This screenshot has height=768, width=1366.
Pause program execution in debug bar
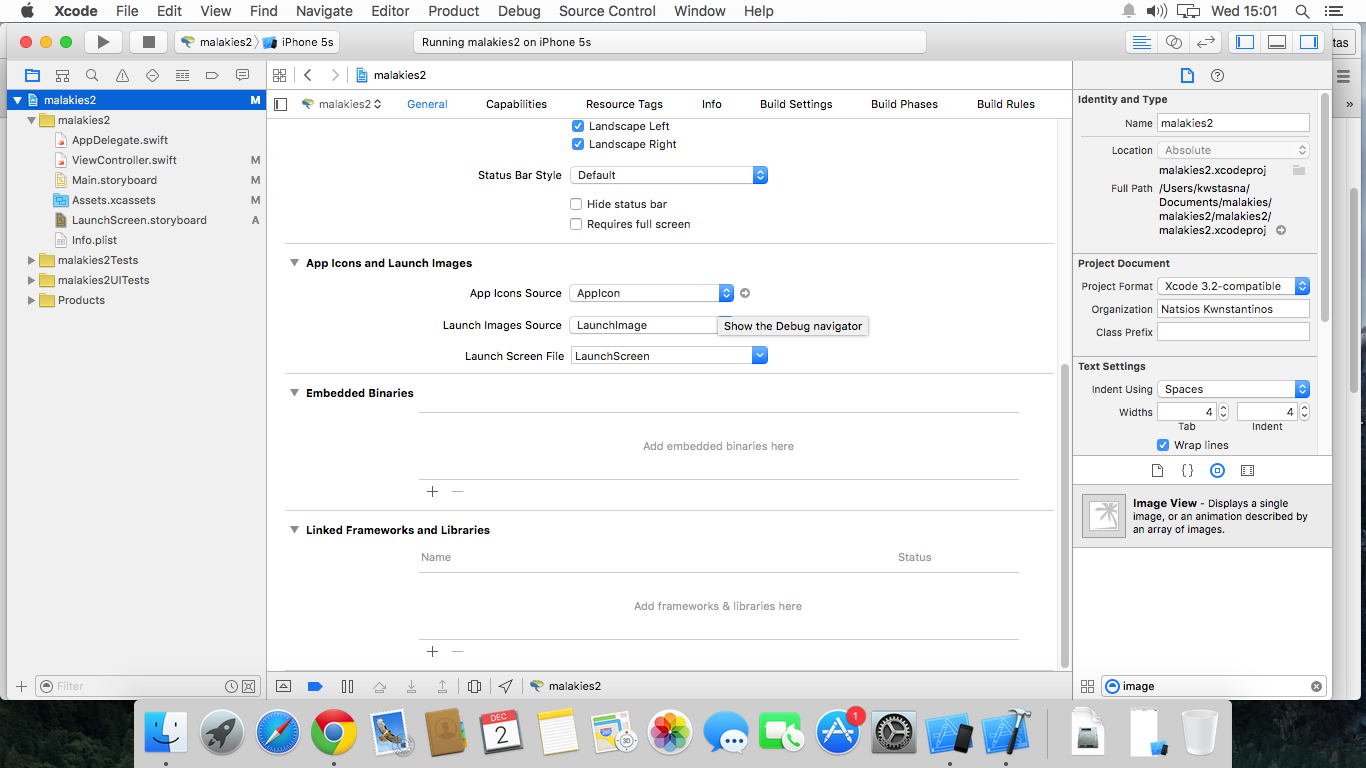point(347,686)
